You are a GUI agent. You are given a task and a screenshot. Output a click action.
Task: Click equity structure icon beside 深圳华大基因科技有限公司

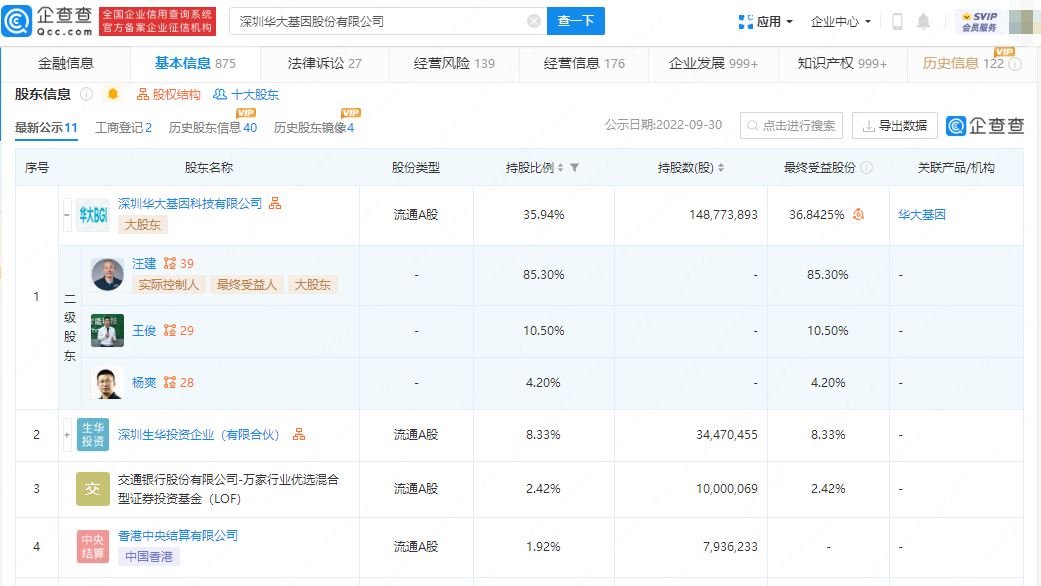275,204
